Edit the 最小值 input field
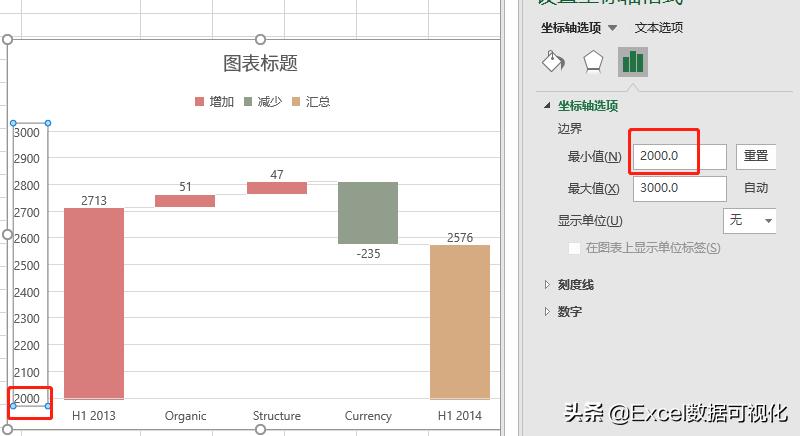800x436 pixels. click(680, 157)
